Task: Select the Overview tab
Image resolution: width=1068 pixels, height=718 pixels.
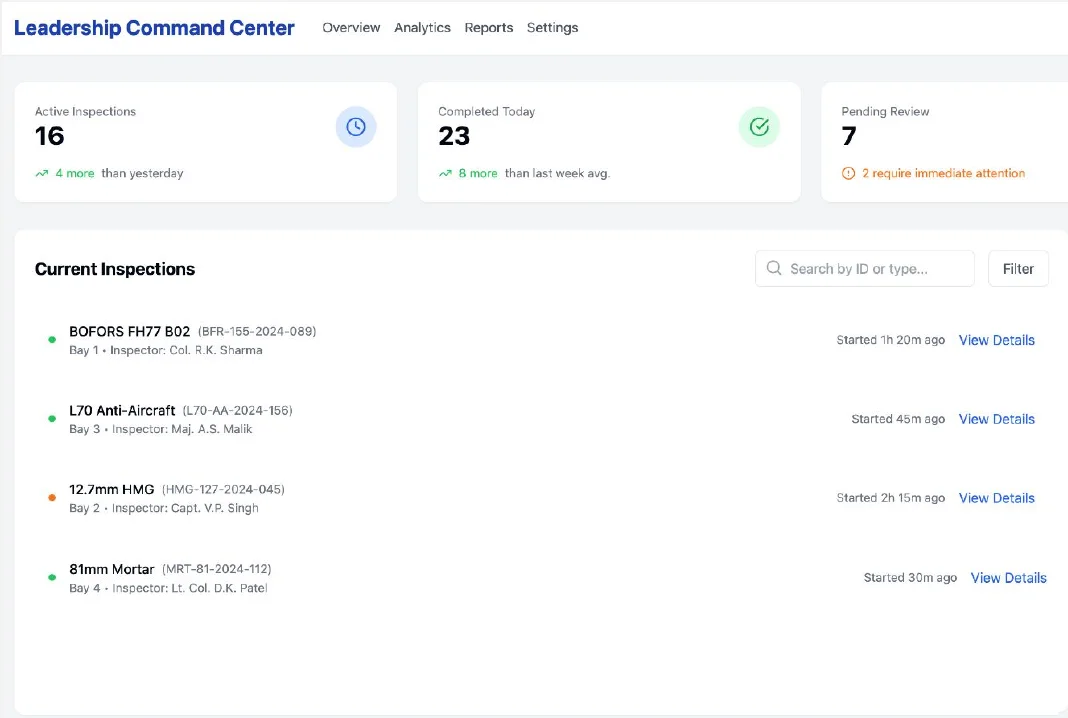Action: [351, 27]
